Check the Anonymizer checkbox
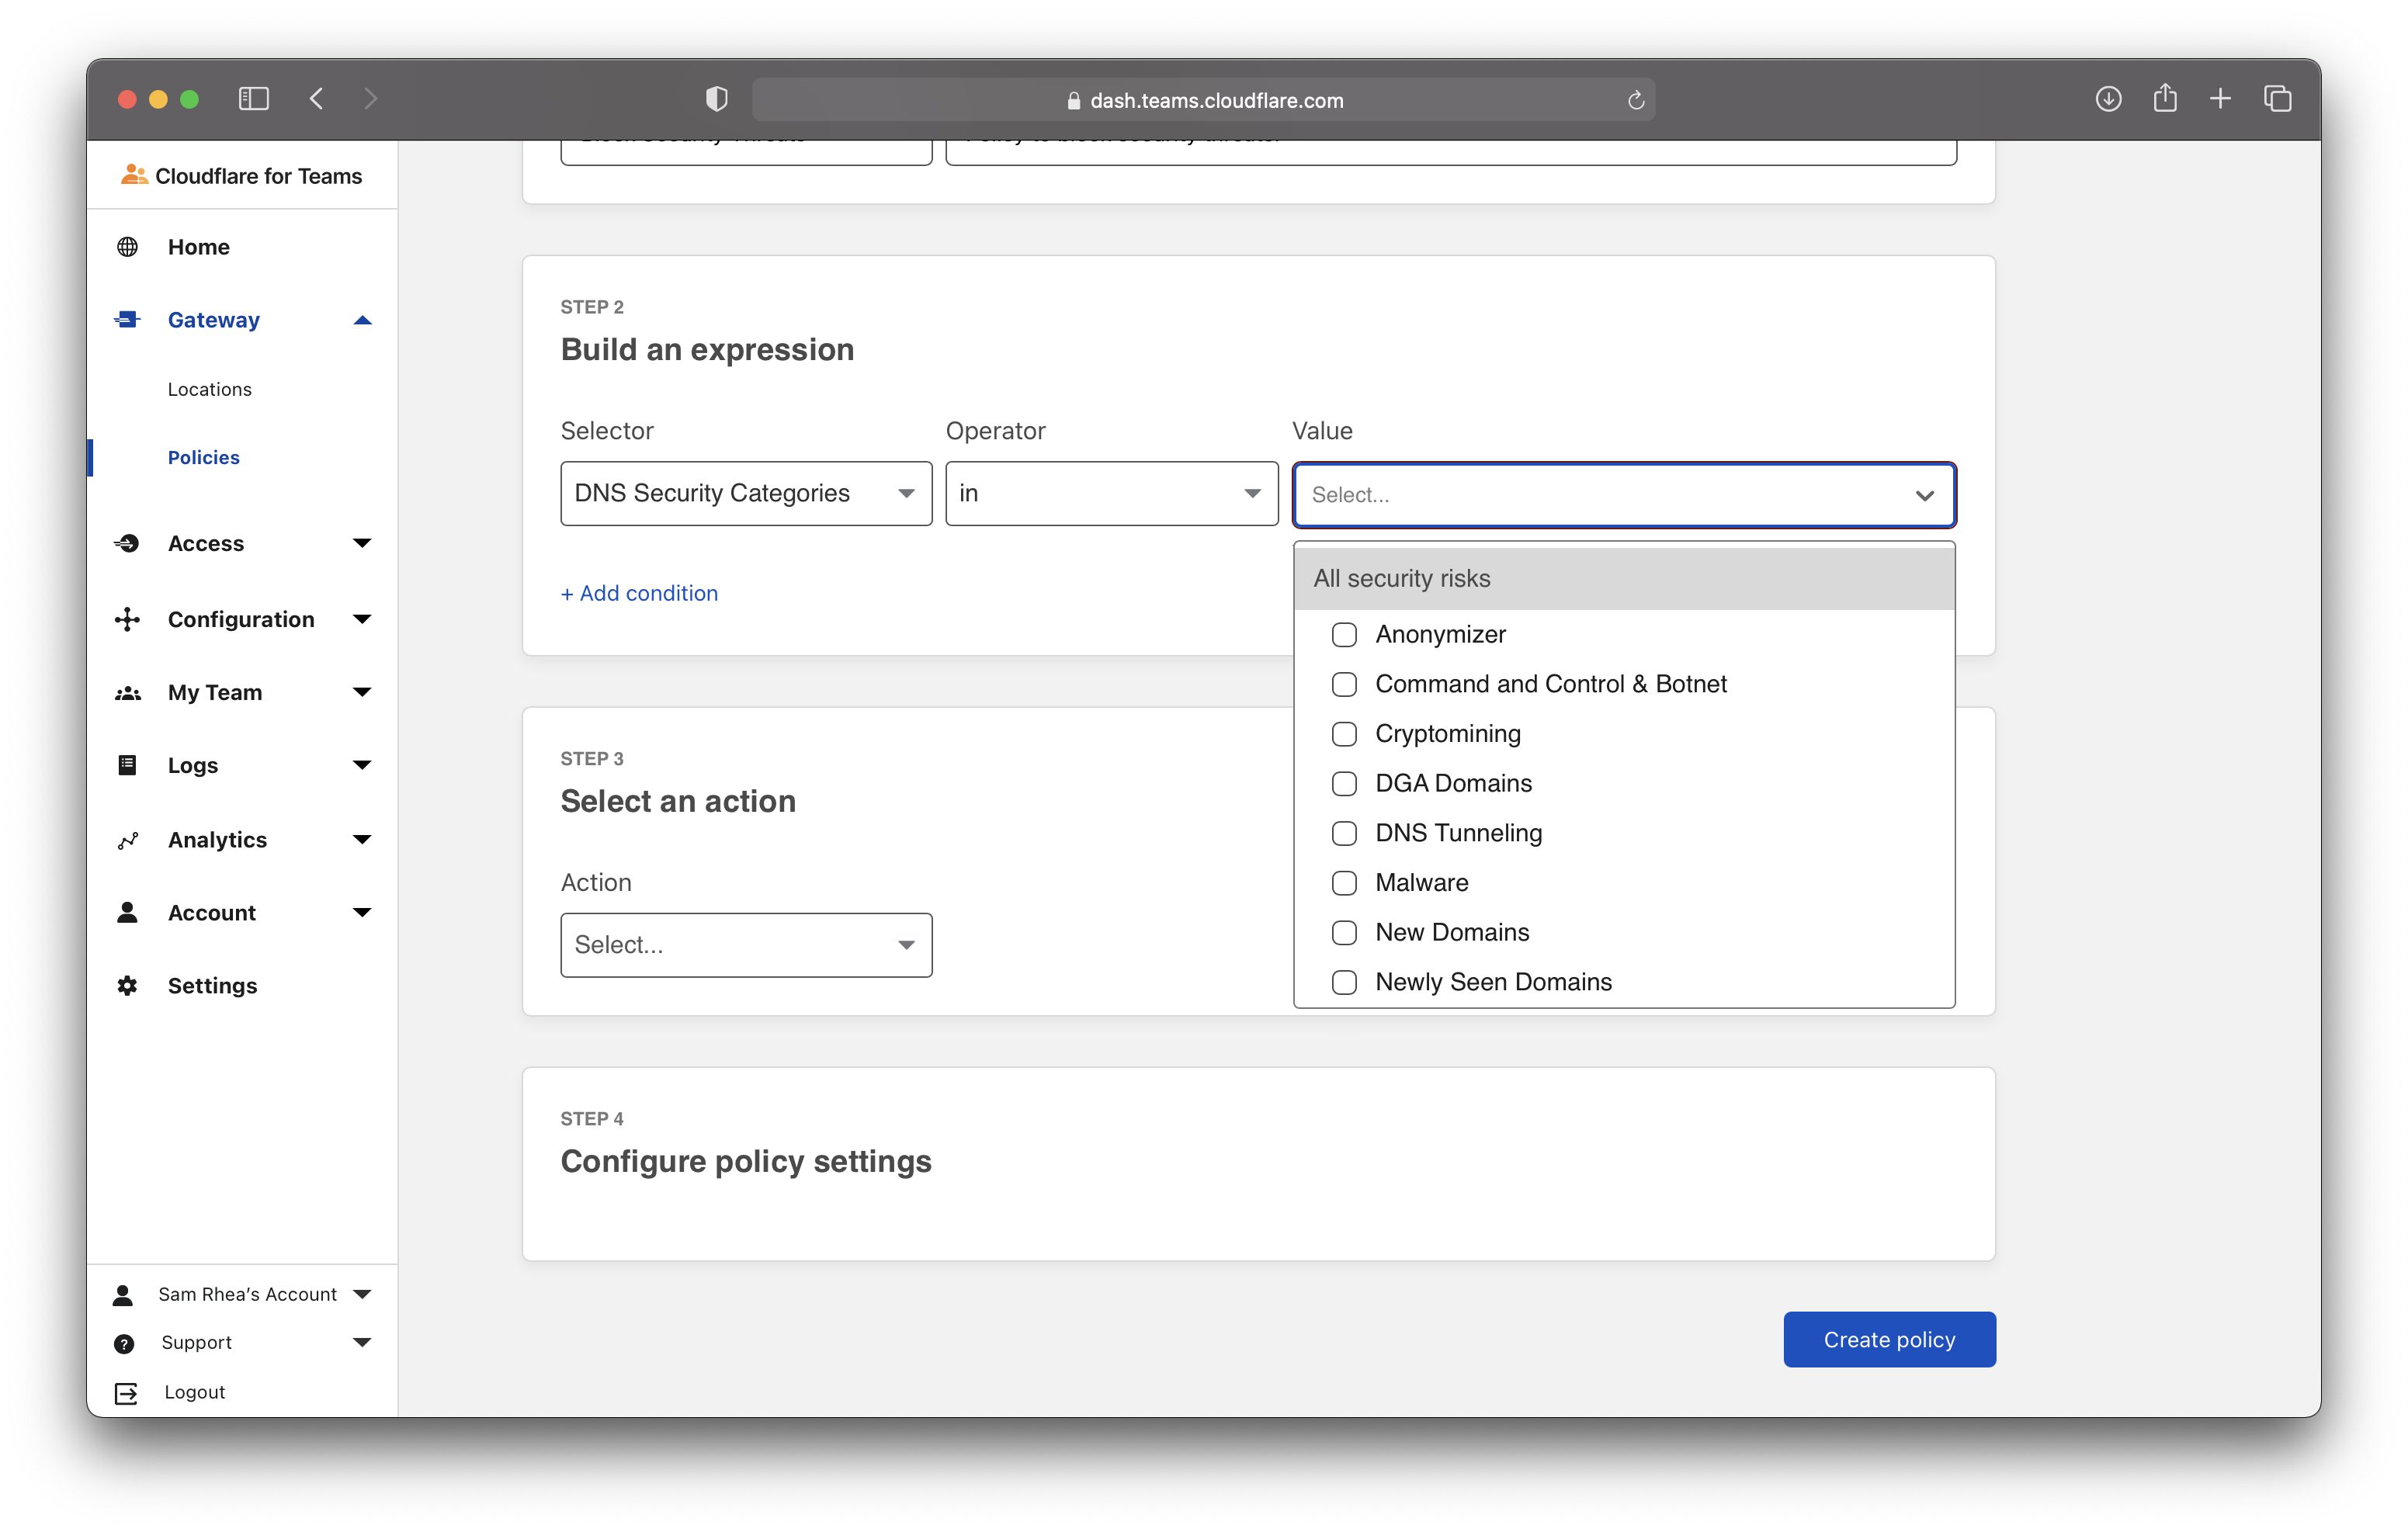The width and height of the screenshot is (2408, 1532). [1344, 635]
